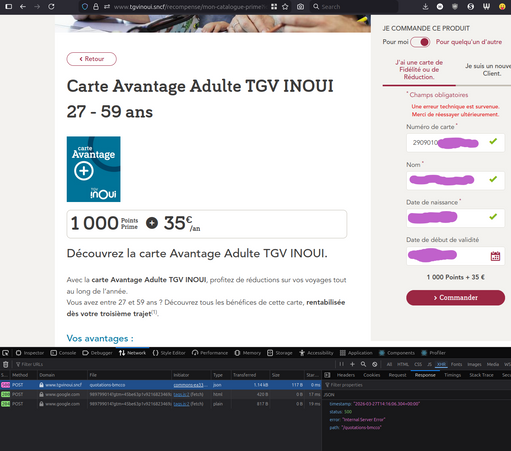Take a screenshot with the camera icon

300,6
